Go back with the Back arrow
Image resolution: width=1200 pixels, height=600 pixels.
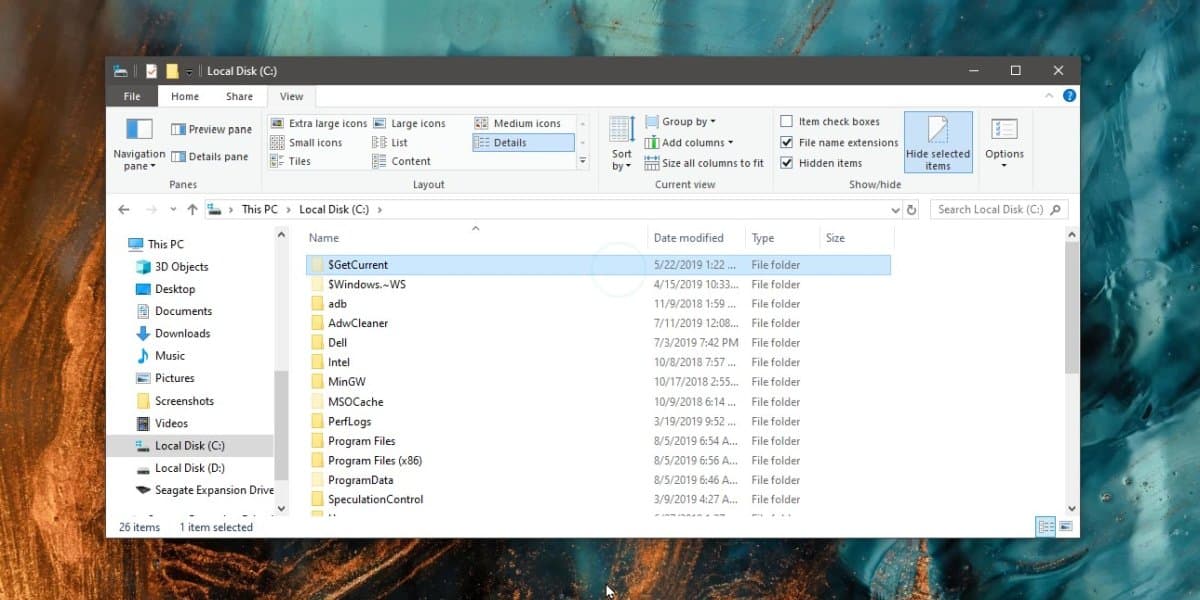(124, 210)
